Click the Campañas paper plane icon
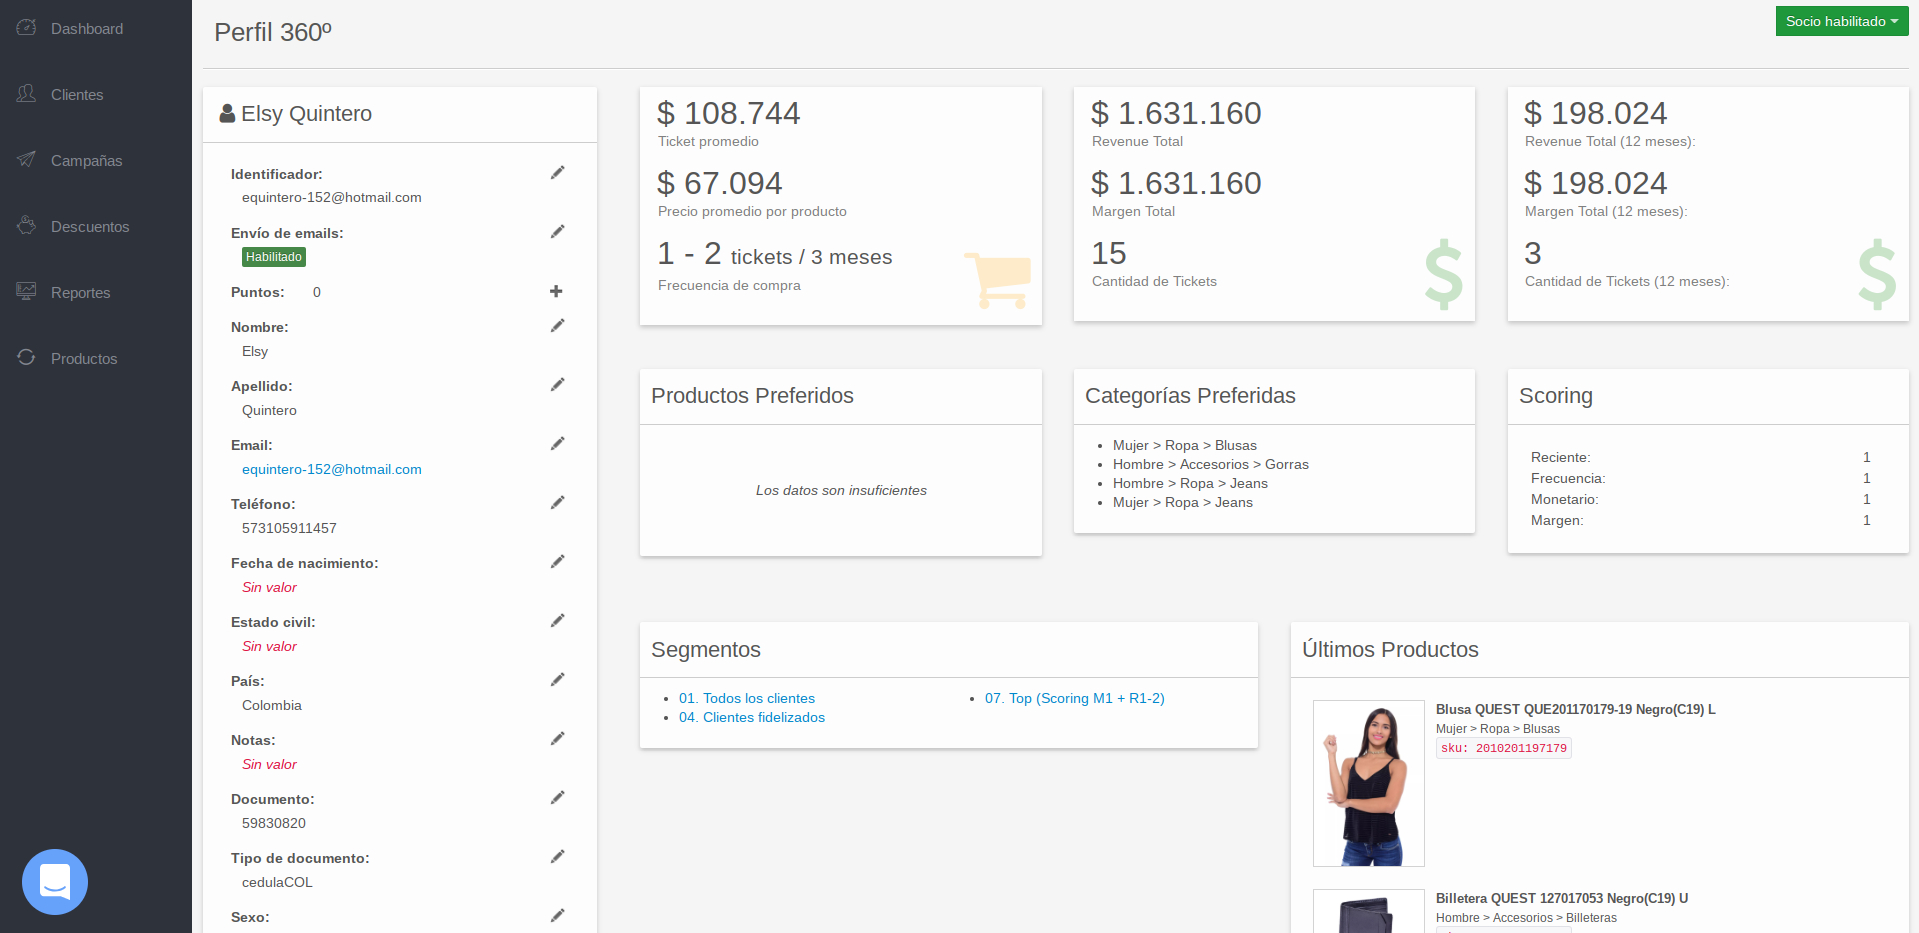 (x=27, y=160)
